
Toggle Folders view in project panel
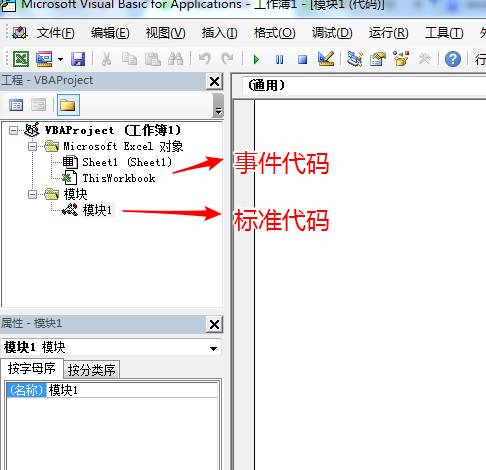click(68, 105)
